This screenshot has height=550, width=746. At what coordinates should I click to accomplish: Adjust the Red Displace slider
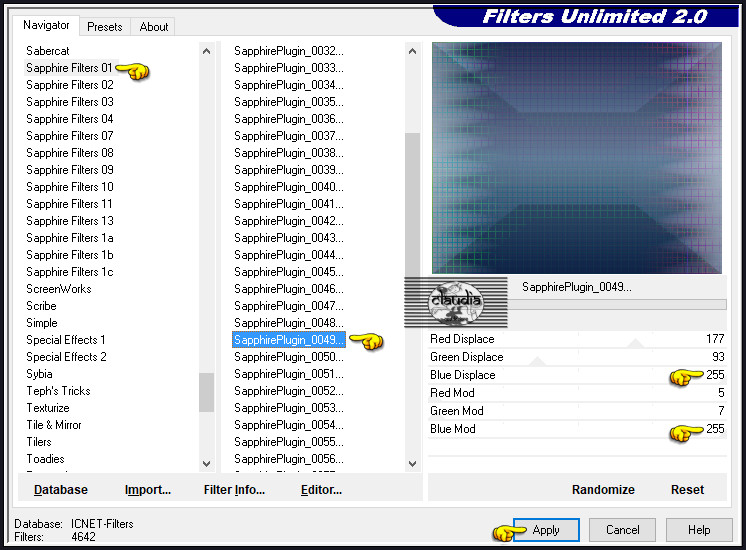[x=577, y=339]
